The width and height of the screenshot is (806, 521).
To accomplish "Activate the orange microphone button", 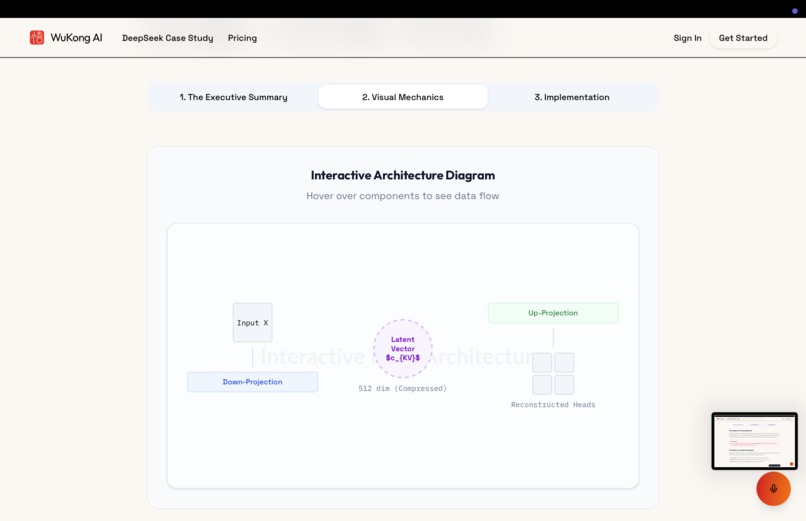I will coord(773,489).
